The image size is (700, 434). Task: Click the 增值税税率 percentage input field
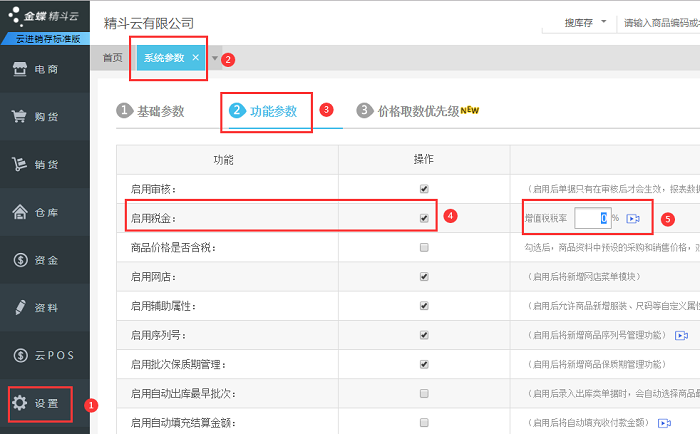coord(592,218)
